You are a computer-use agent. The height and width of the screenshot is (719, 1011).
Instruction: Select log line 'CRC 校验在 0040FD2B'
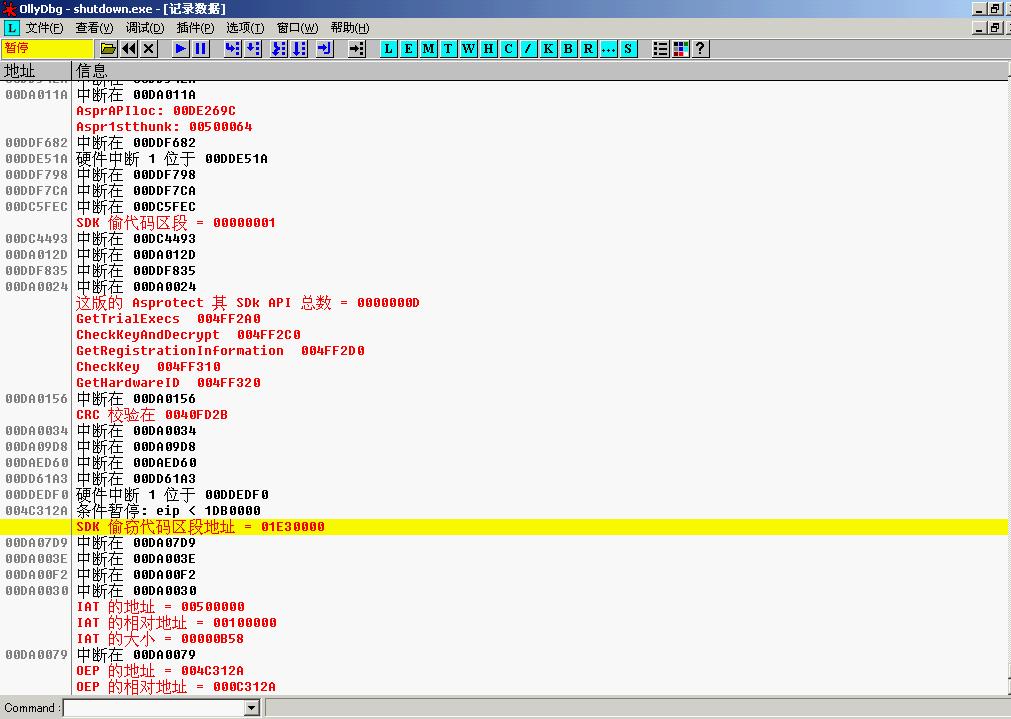click(x=152, y=415)
